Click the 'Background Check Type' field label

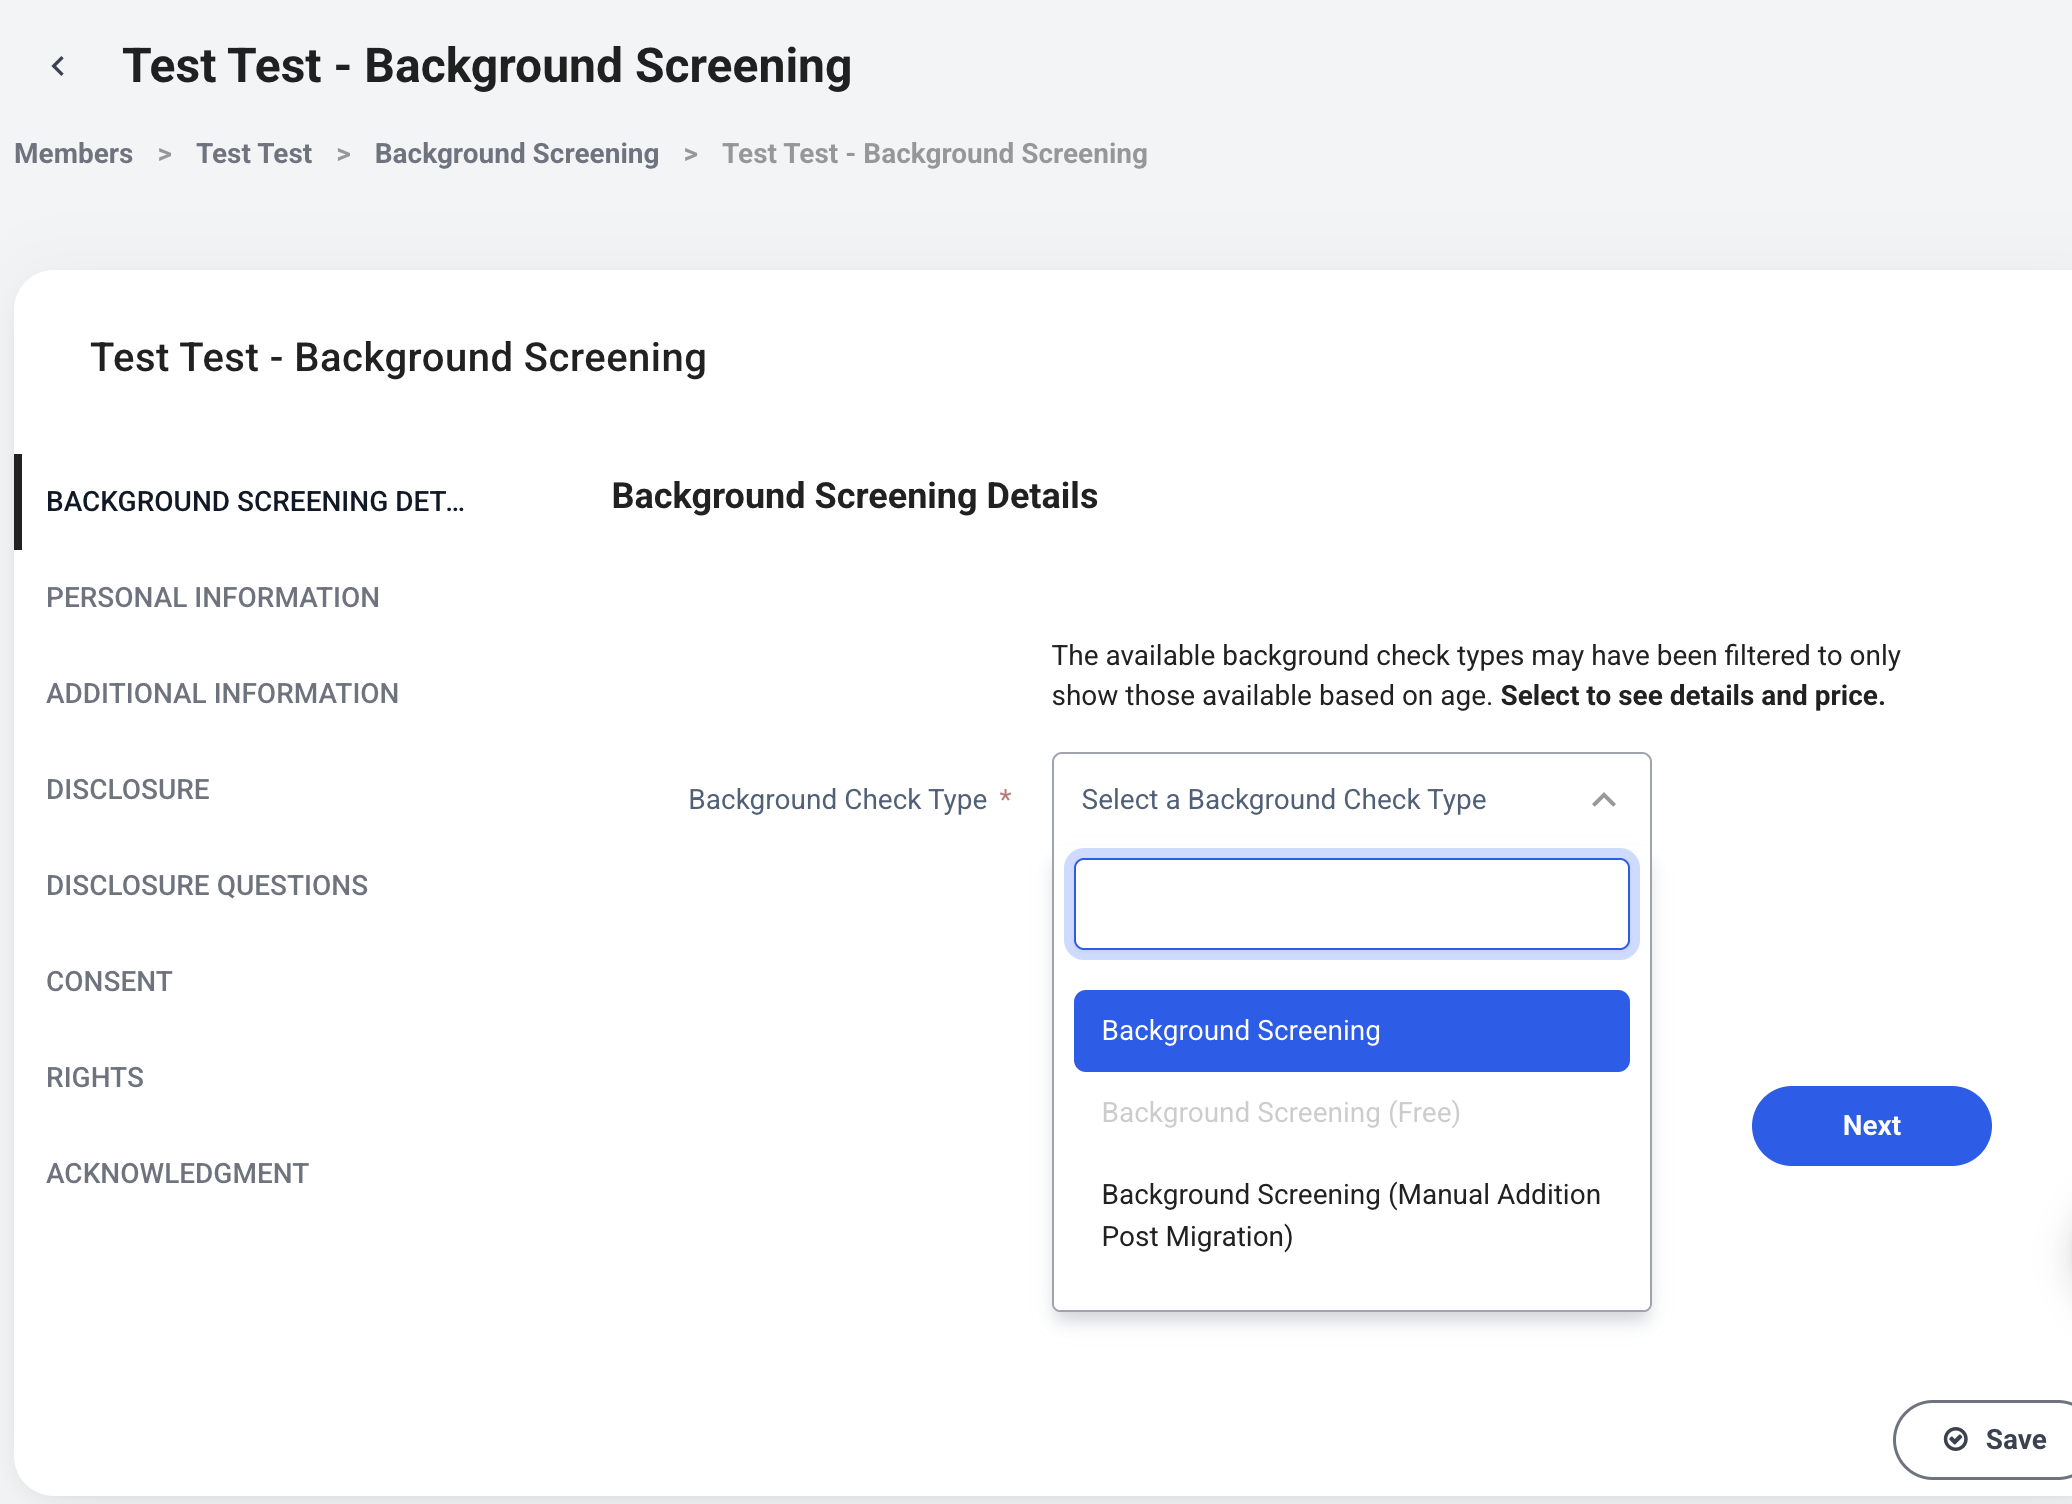837,800
